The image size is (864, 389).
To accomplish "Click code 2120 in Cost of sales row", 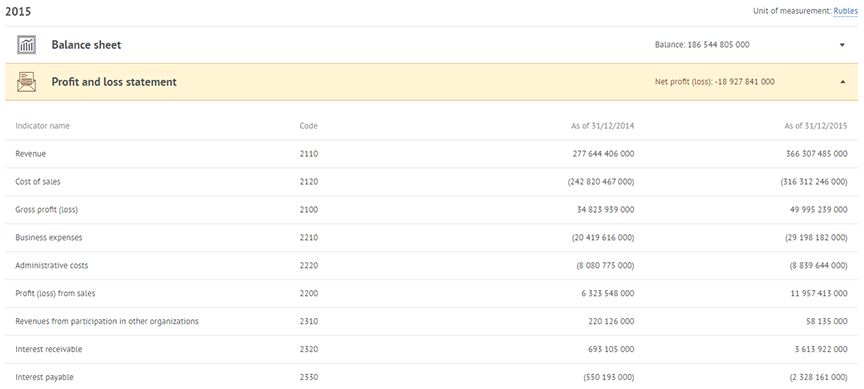I will pos(309,182).
